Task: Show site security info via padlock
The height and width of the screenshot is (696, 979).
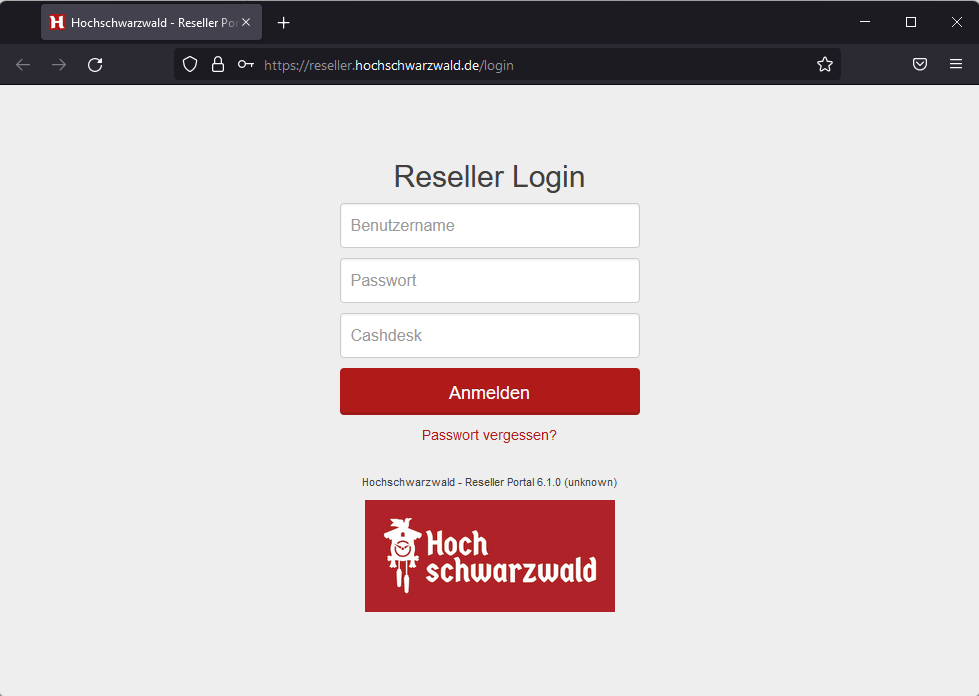Action: click(x=217, y=65)
